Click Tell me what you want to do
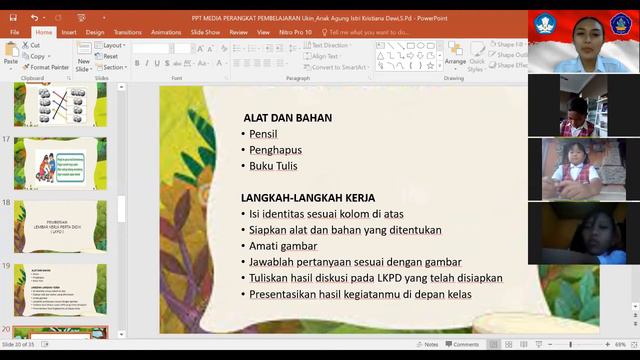 tap(365, 32)
